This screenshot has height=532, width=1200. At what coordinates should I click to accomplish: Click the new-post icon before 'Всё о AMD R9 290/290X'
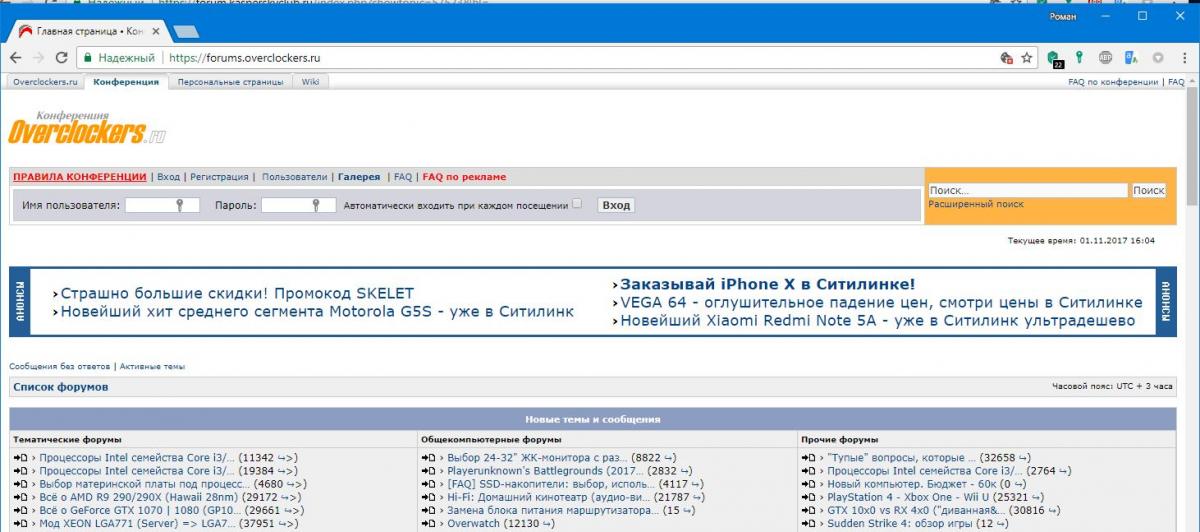tap(21, 497)
